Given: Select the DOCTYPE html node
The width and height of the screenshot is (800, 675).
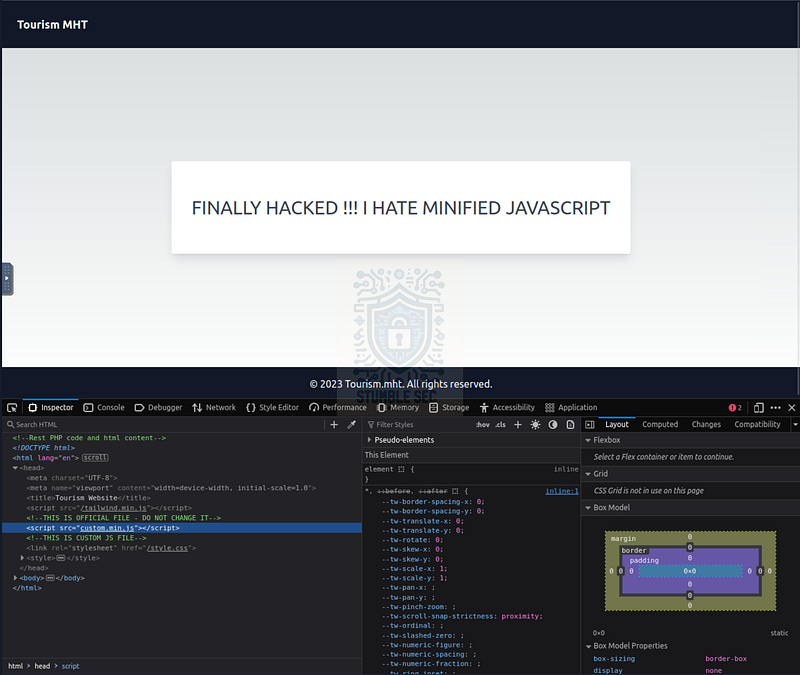Looking at the screenshot, I should coord(44,448).
